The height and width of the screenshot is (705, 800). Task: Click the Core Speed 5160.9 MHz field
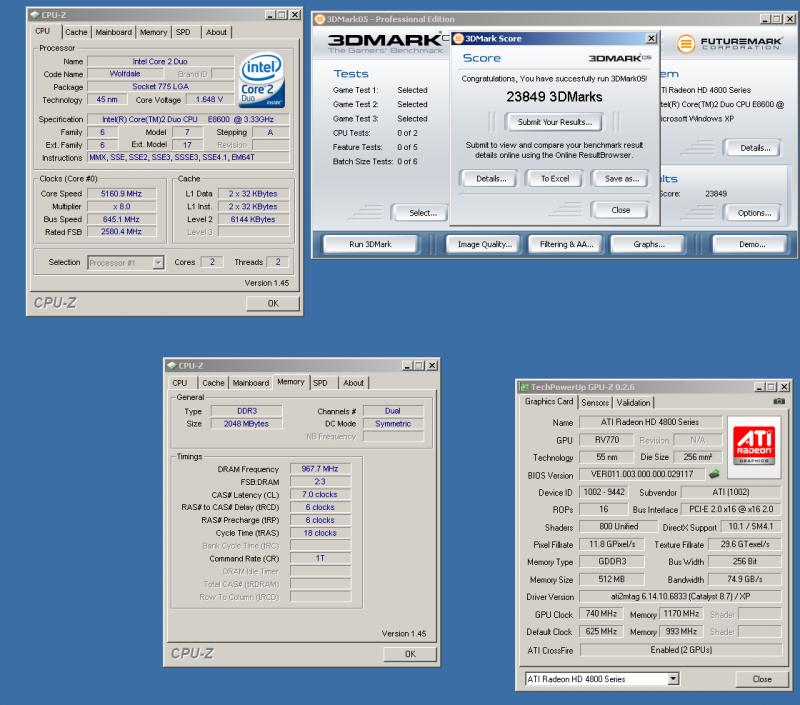pos(121,194)
